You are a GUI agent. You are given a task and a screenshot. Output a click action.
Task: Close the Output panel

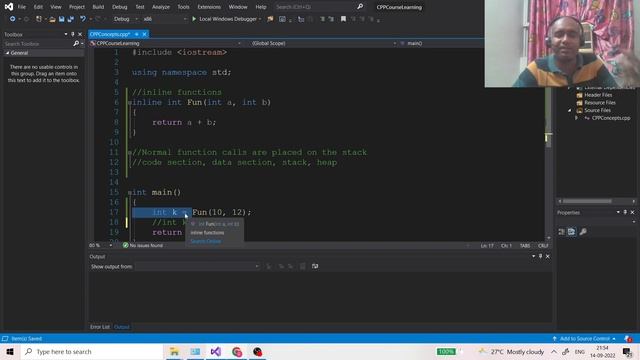click(548, 256)
